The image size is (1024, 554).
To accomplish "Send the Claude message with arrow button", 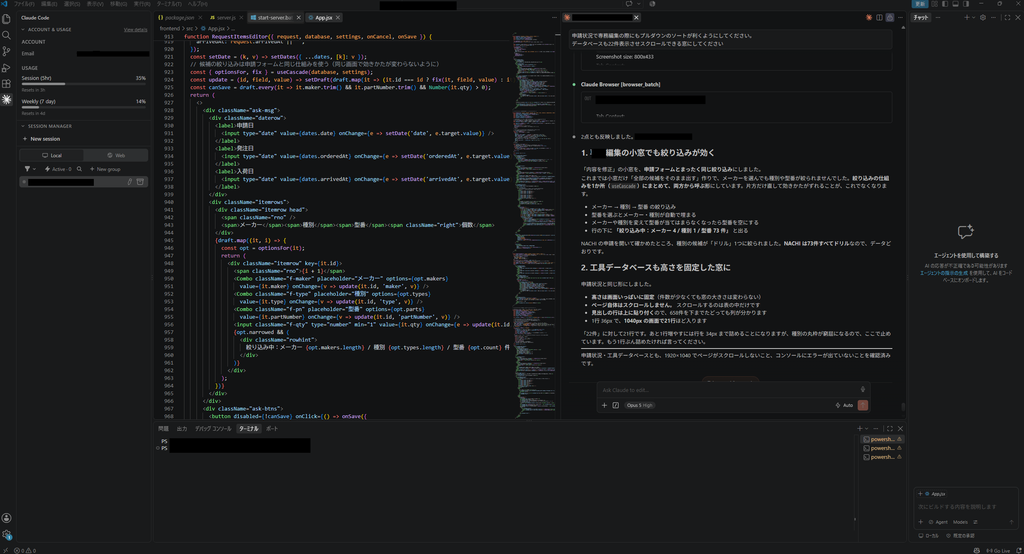I will click(x=863, y=405).
